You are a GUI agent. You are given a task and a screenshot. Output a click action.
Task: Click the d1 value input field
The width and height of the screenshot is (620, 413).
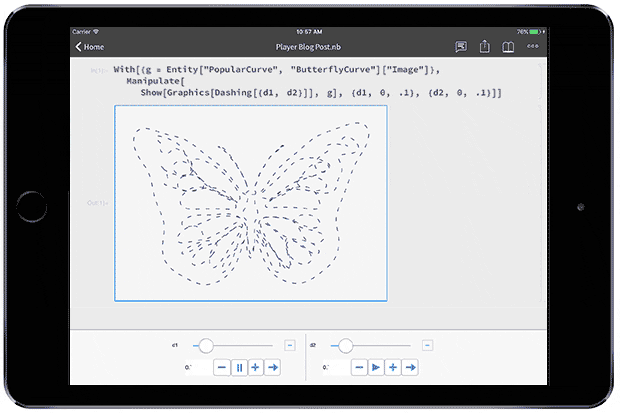[196, 367]
